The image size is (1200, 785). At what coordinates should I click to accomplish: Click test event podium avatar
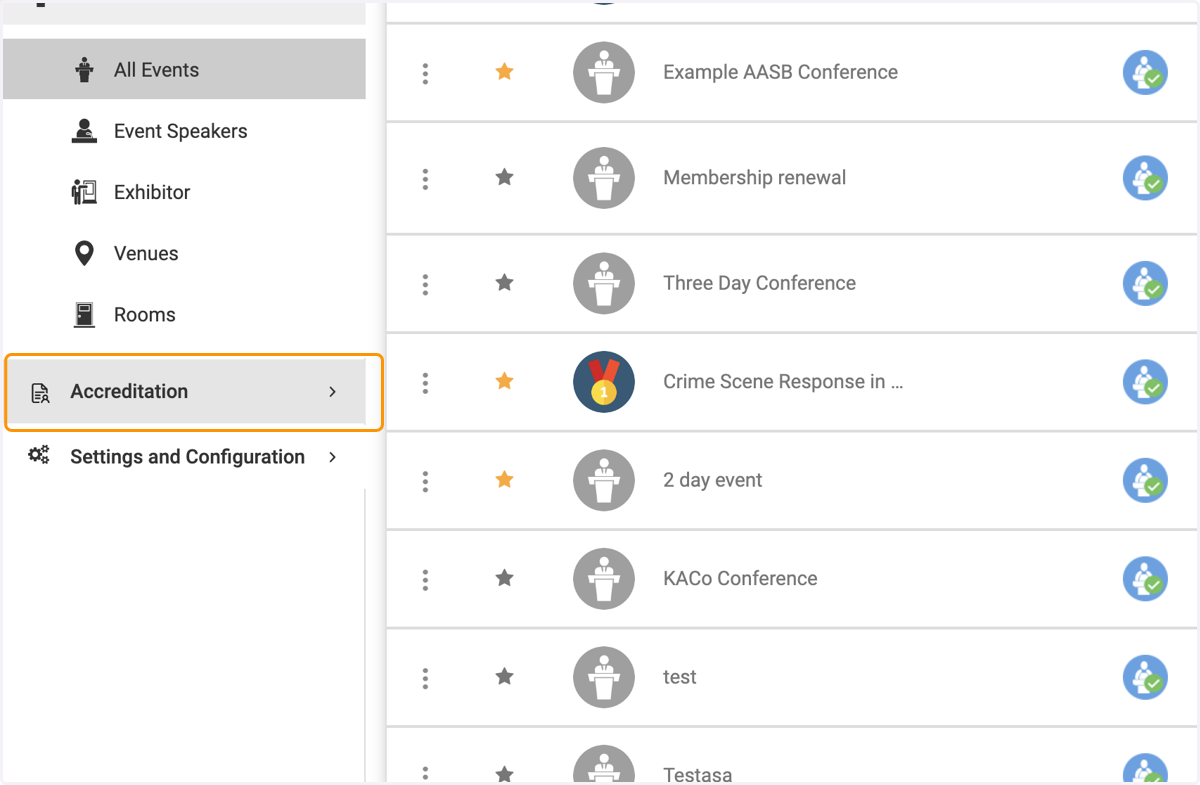coord(604,677)
